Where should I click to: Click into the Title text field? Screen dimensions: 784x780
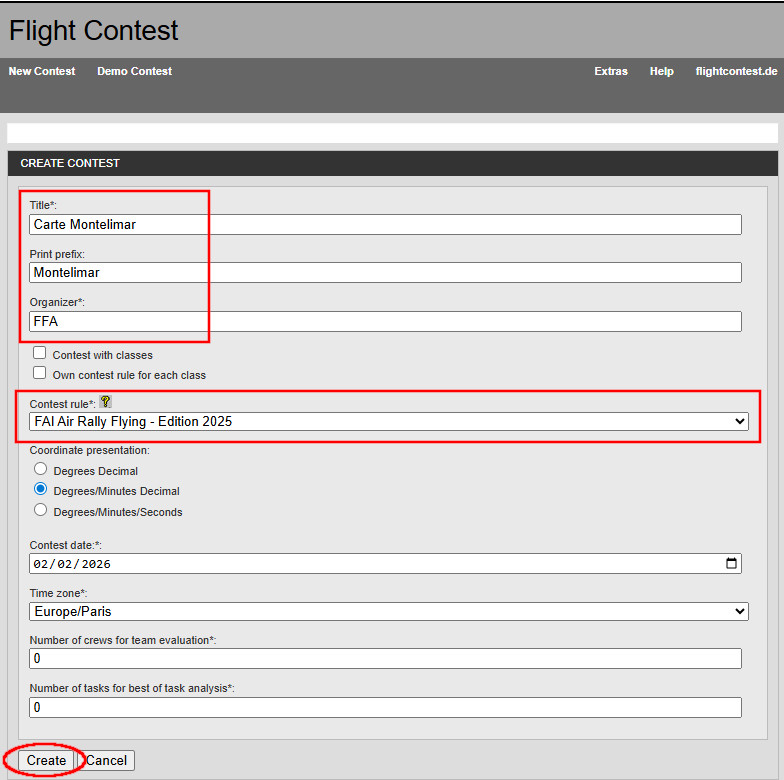click(386, 225)
